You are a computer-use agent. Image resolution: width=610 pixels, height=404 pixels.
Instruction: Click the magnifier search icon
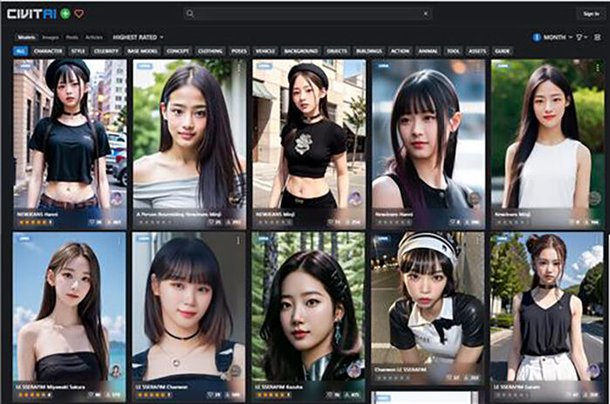point(190,14)
